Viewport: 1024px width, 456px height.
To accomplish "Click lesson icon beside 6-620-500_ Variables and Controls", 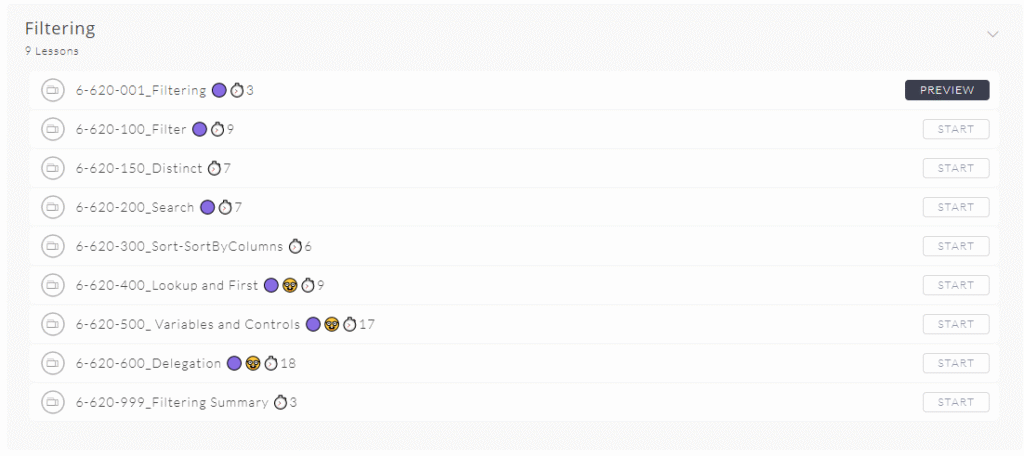I will click(x=52, y=325).
